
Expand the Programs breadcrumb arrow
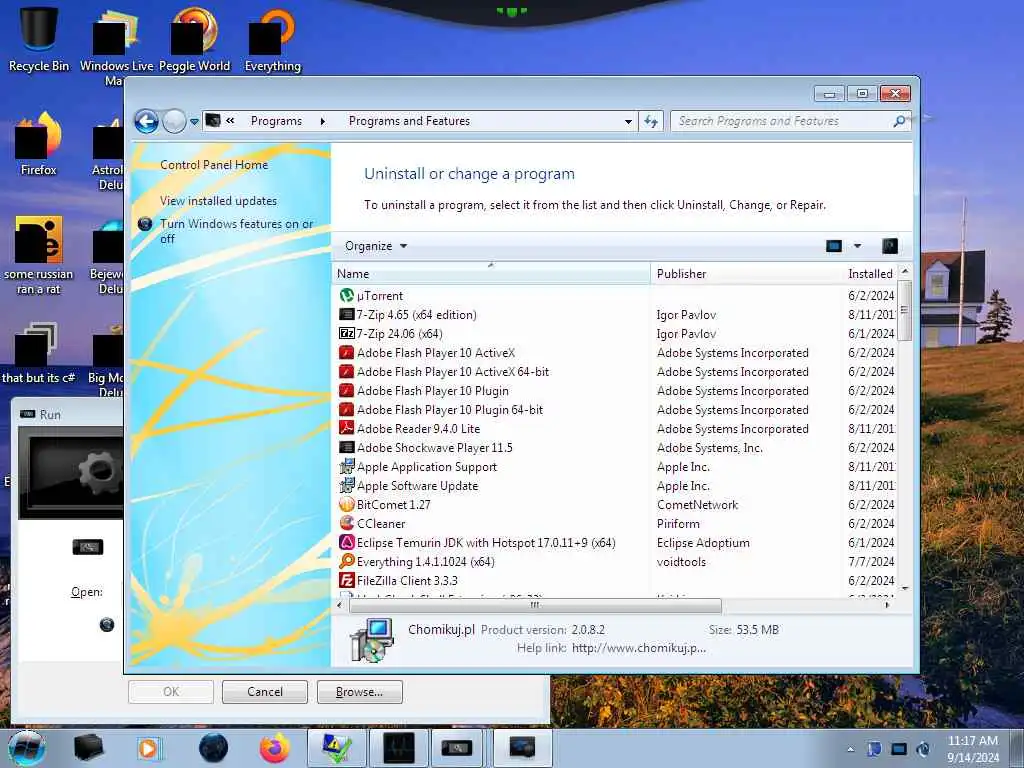[323, 121]
